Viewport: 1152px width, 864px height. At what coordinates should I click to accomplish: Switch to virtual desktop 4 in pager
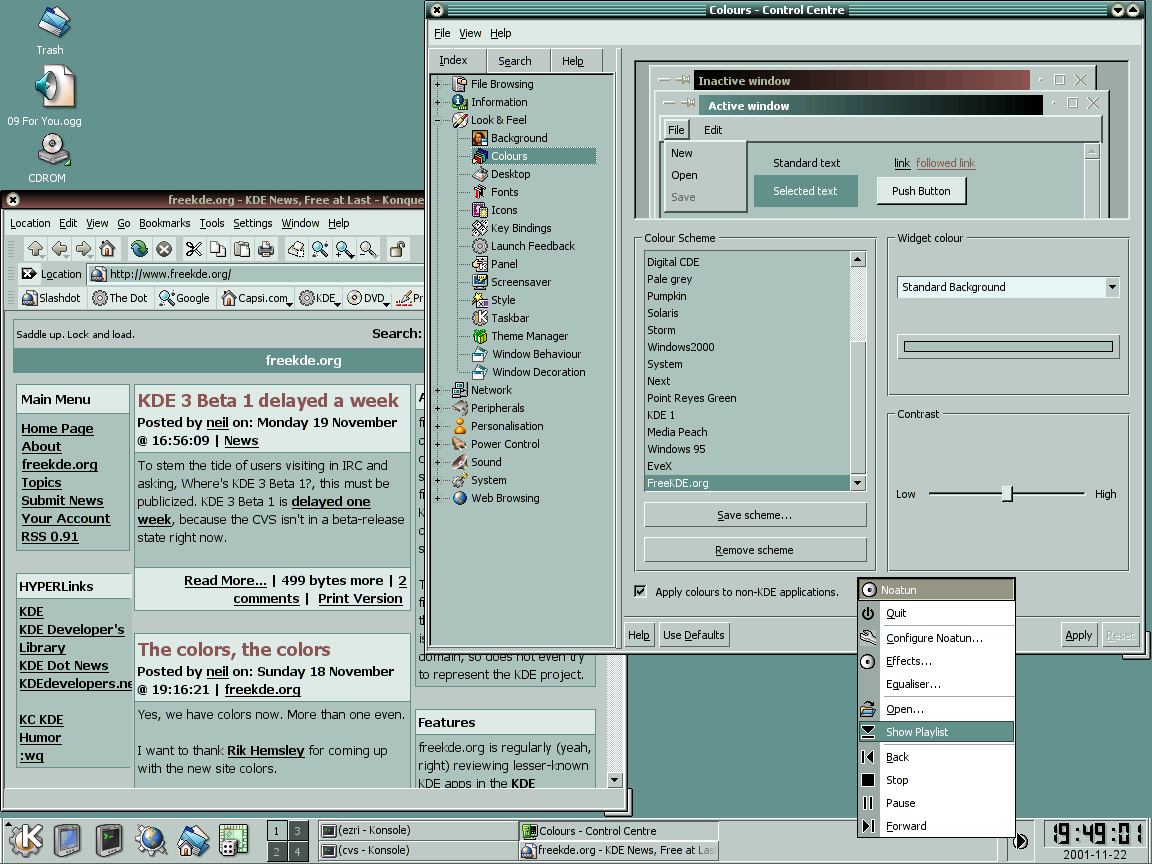tap(298, 852)
